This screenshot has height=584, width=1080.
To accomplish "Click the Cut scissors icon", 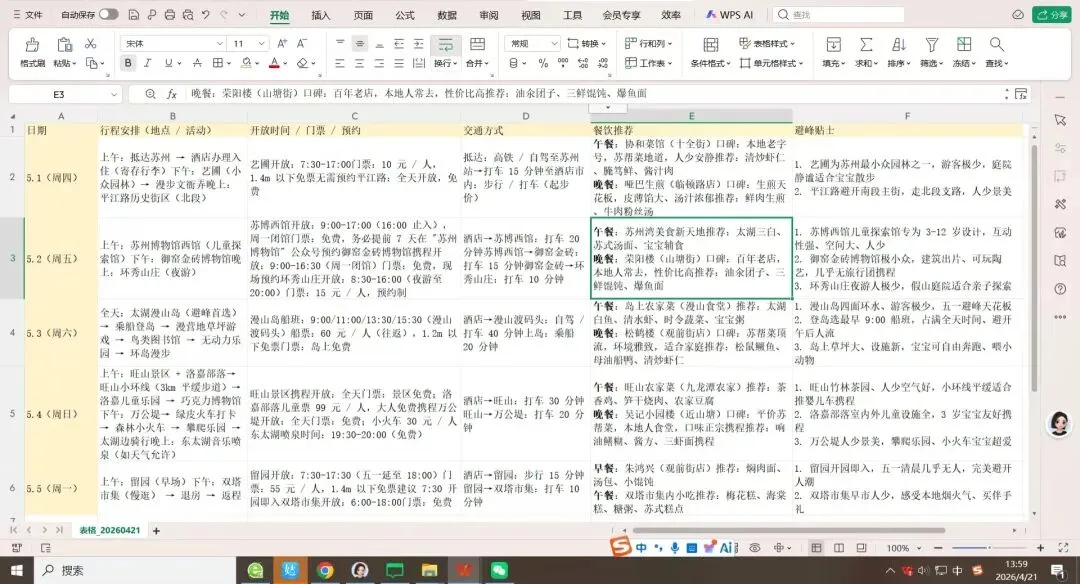I will click(x=90, y=43).
